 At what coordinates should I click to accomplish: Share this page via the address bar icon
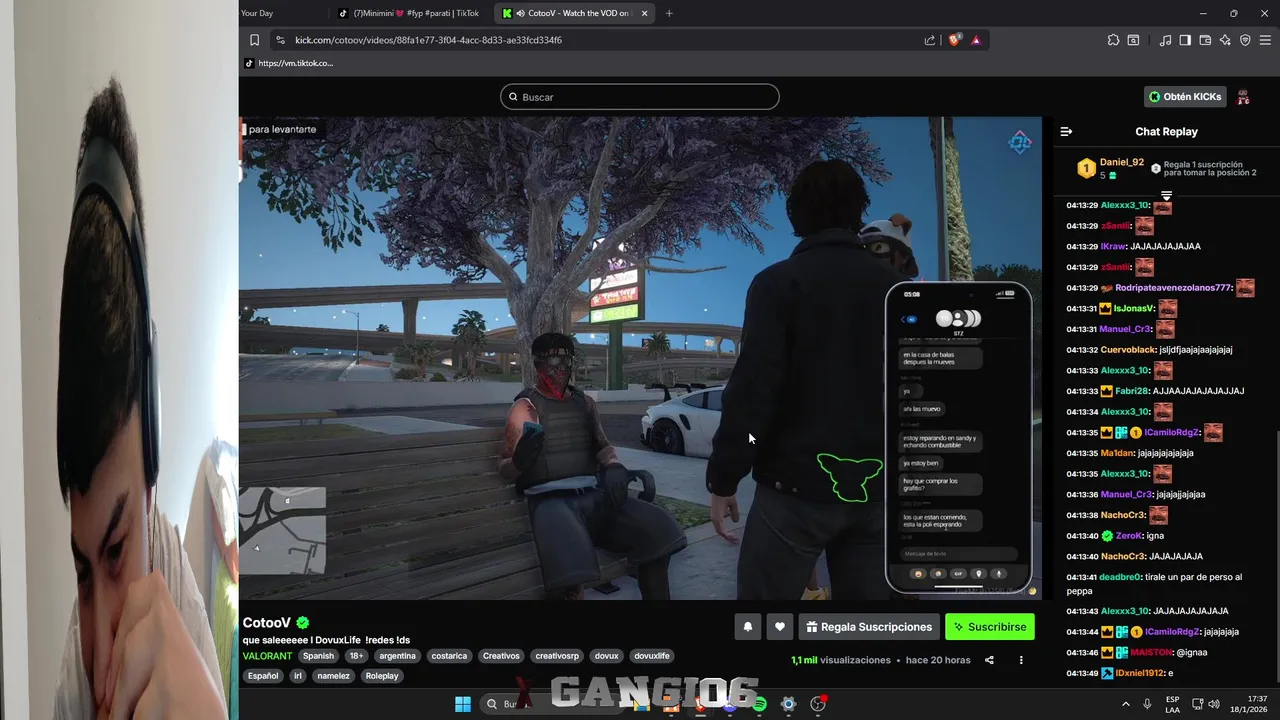(x=930, y=40)
